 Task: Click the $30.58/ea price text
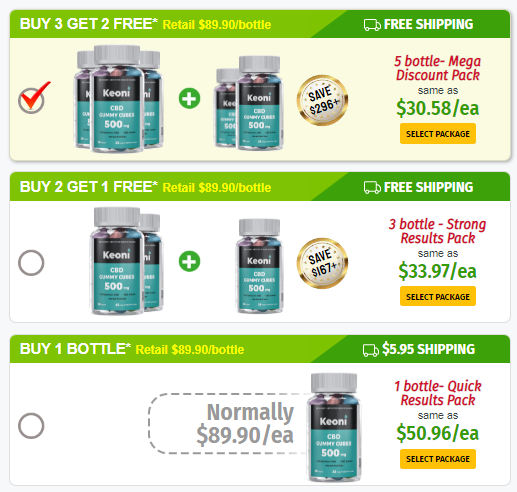click(x=438, y=108)
